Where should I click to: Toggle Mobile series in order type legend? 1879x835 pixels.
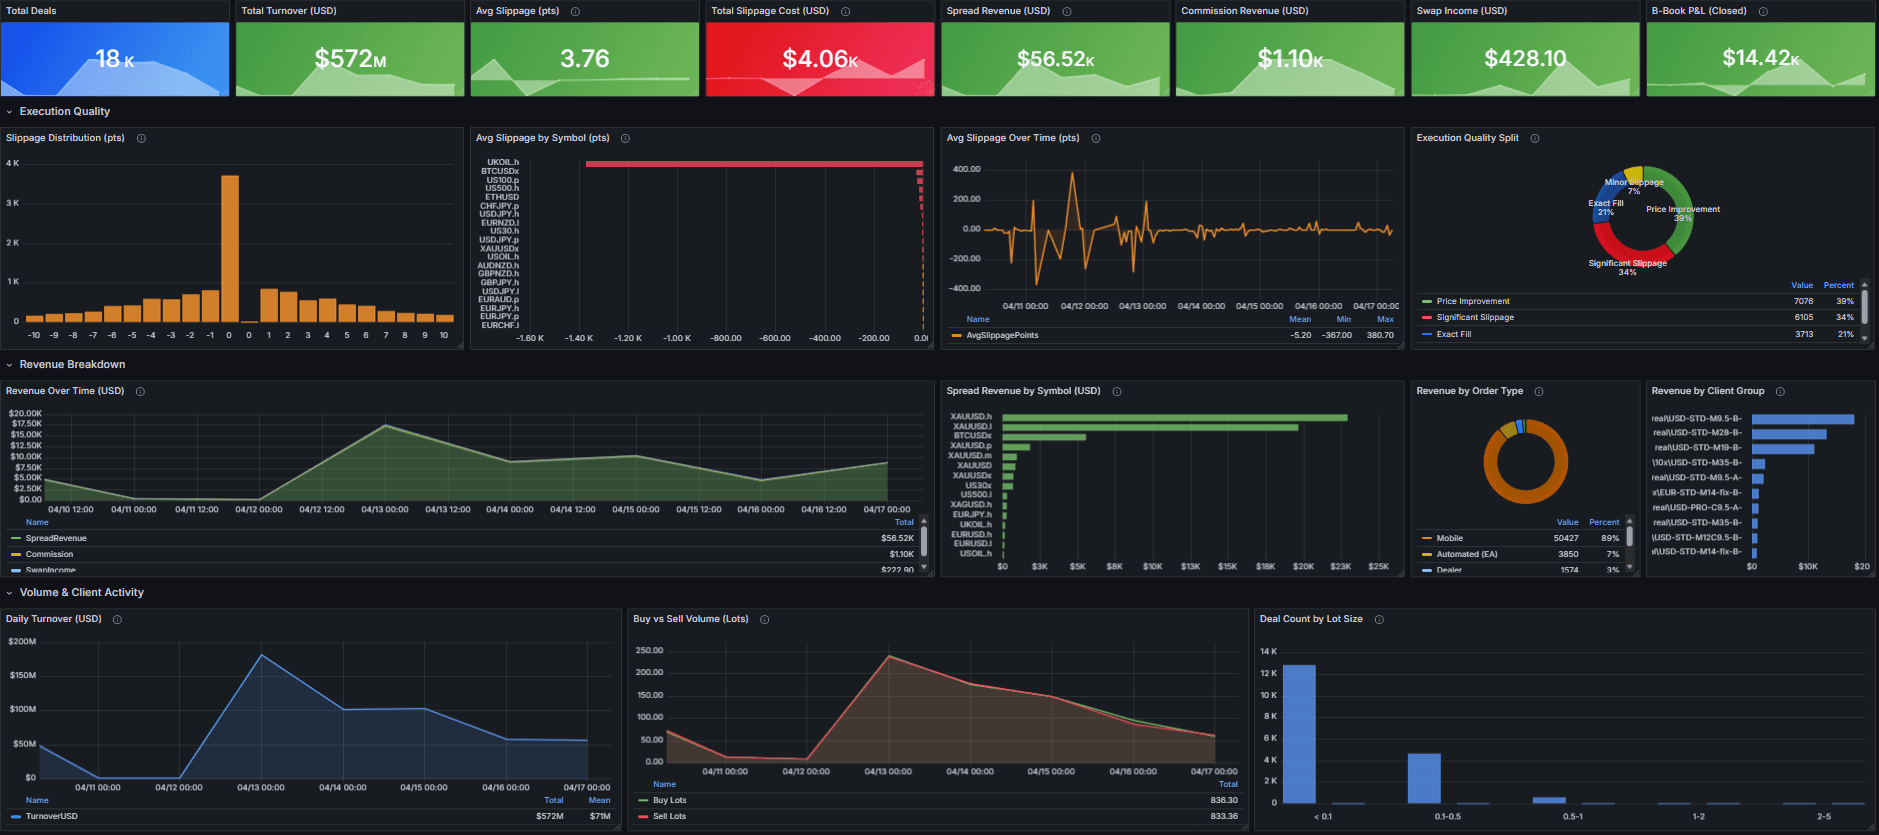click(1449, 538)
